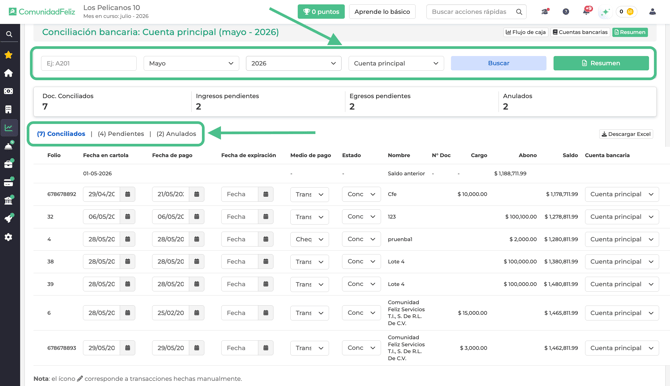Click the ComunidadFeliz logo
Screen dimensions: 670x386
coord(42,12)
